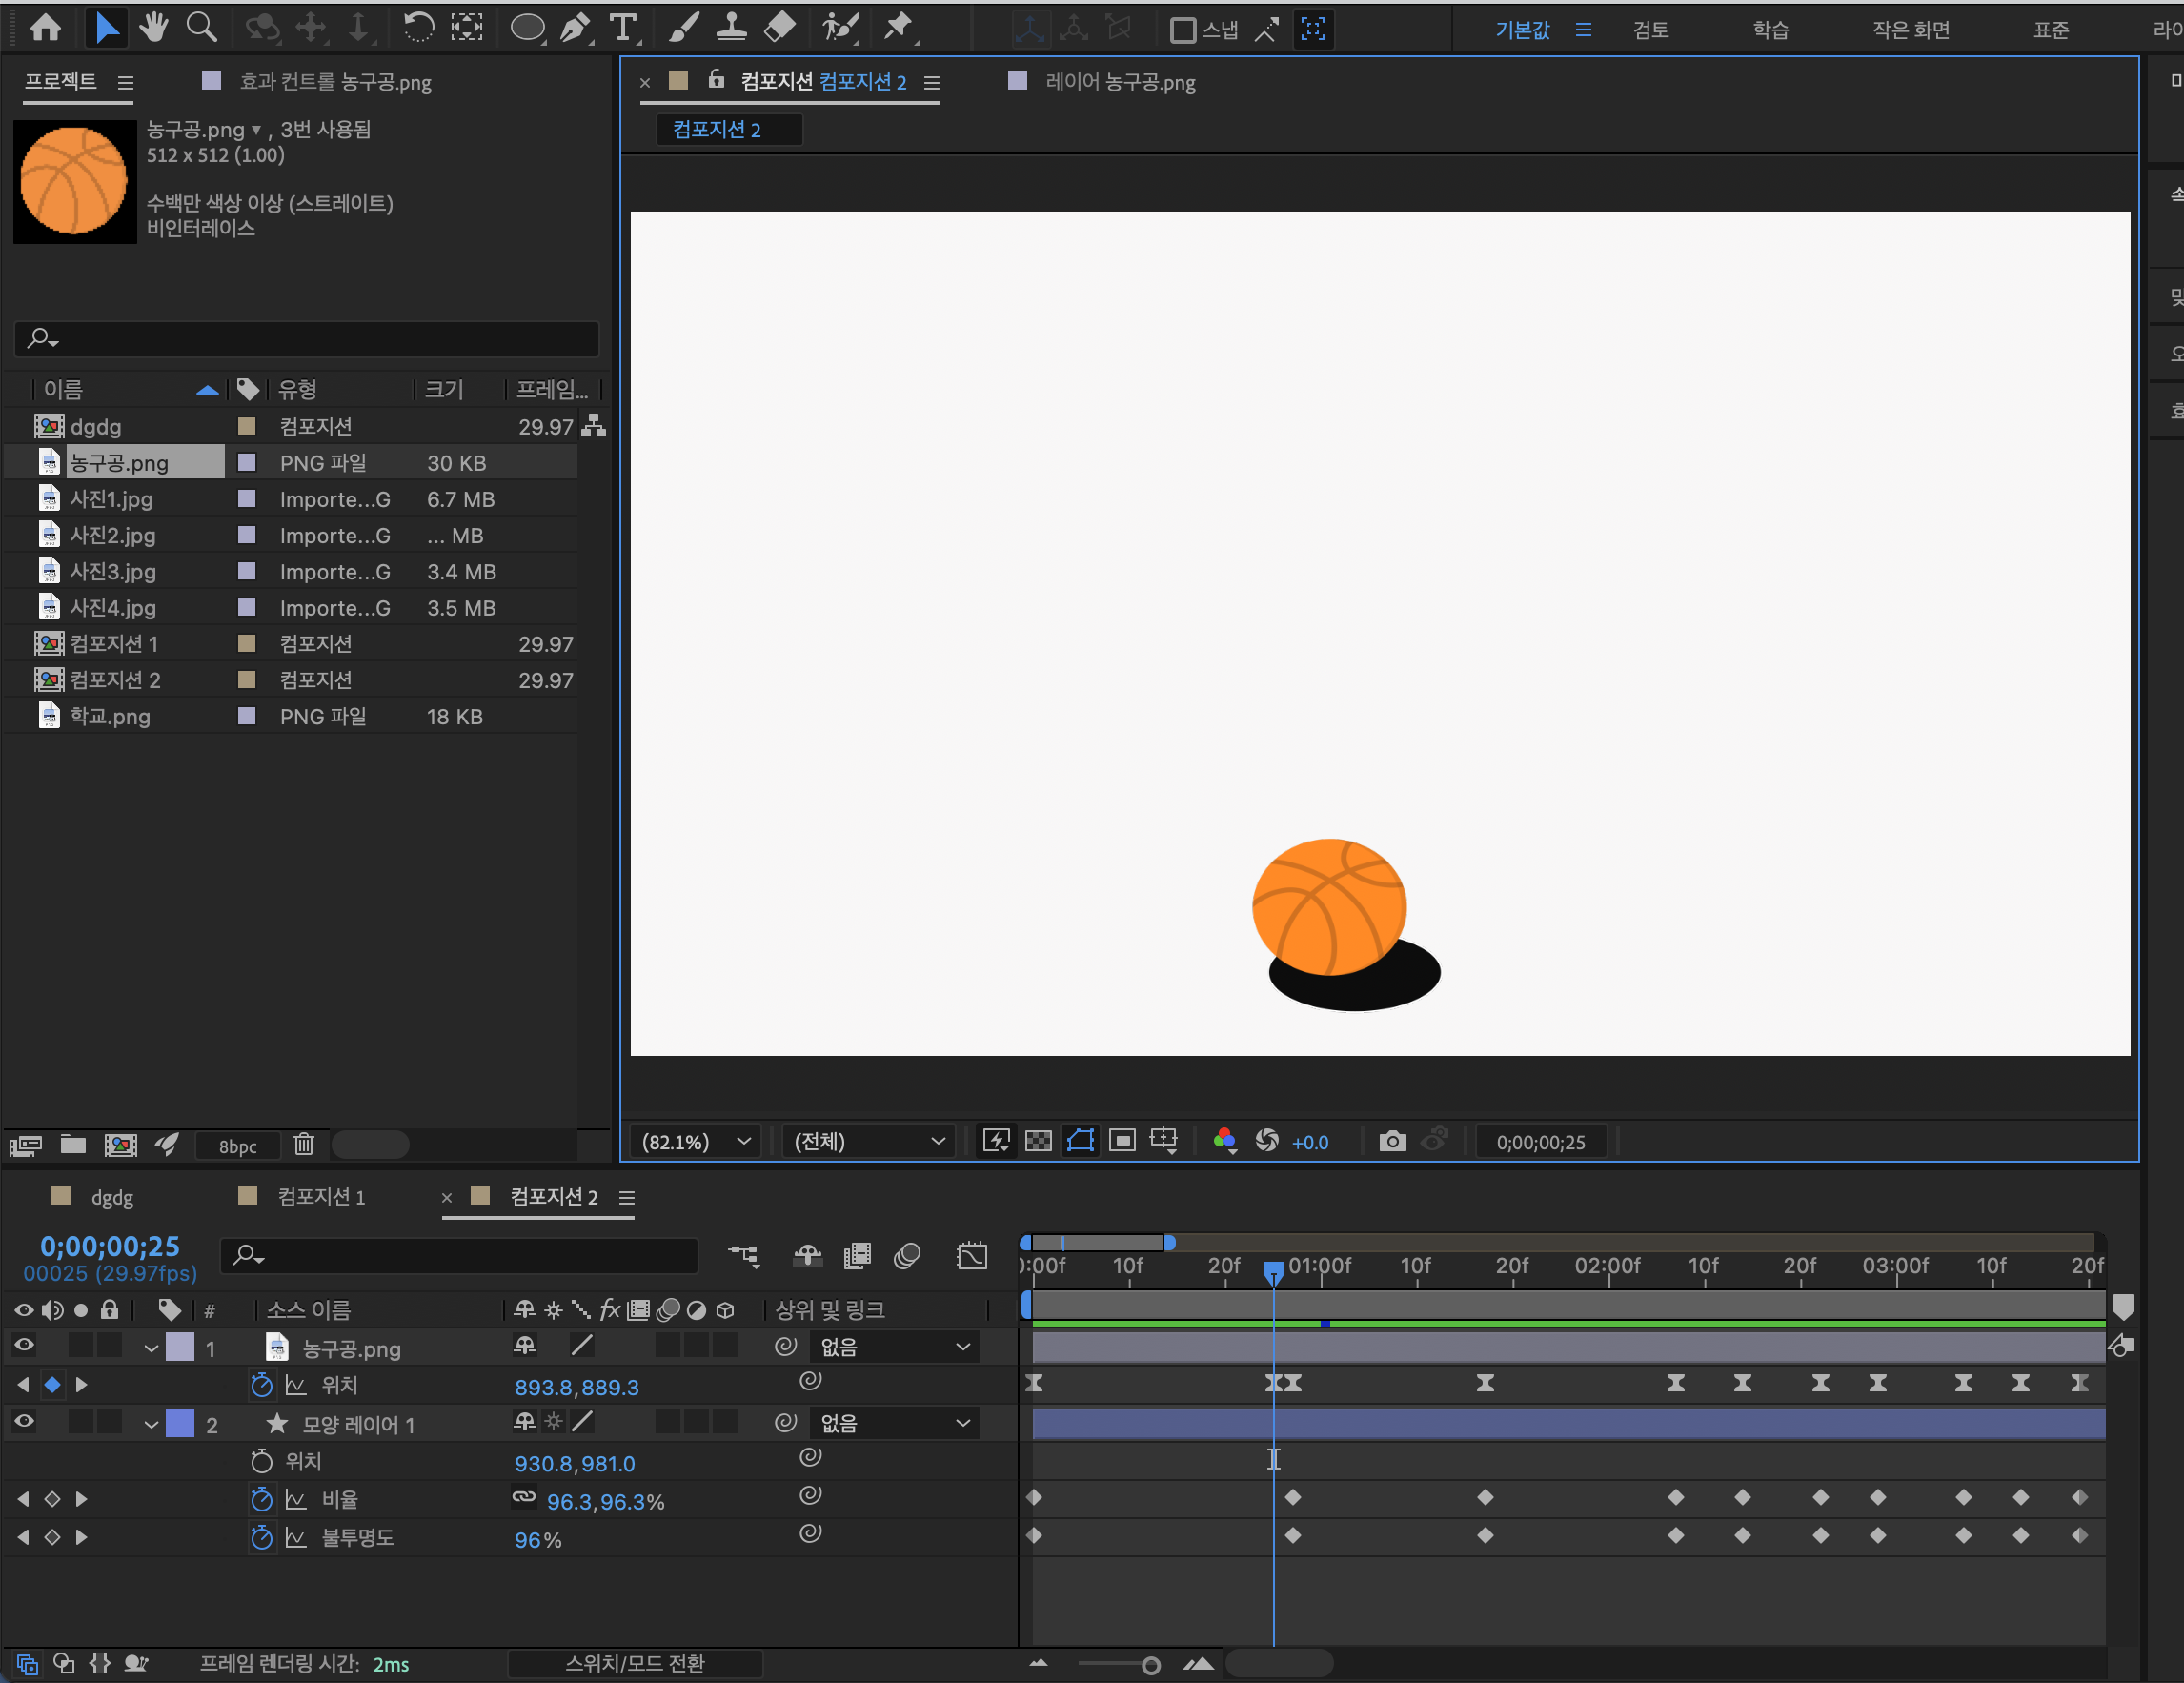Click the snapshot camera icon
The height and width of the screenshot is (1683, 2184).
click(1392, 1141)
